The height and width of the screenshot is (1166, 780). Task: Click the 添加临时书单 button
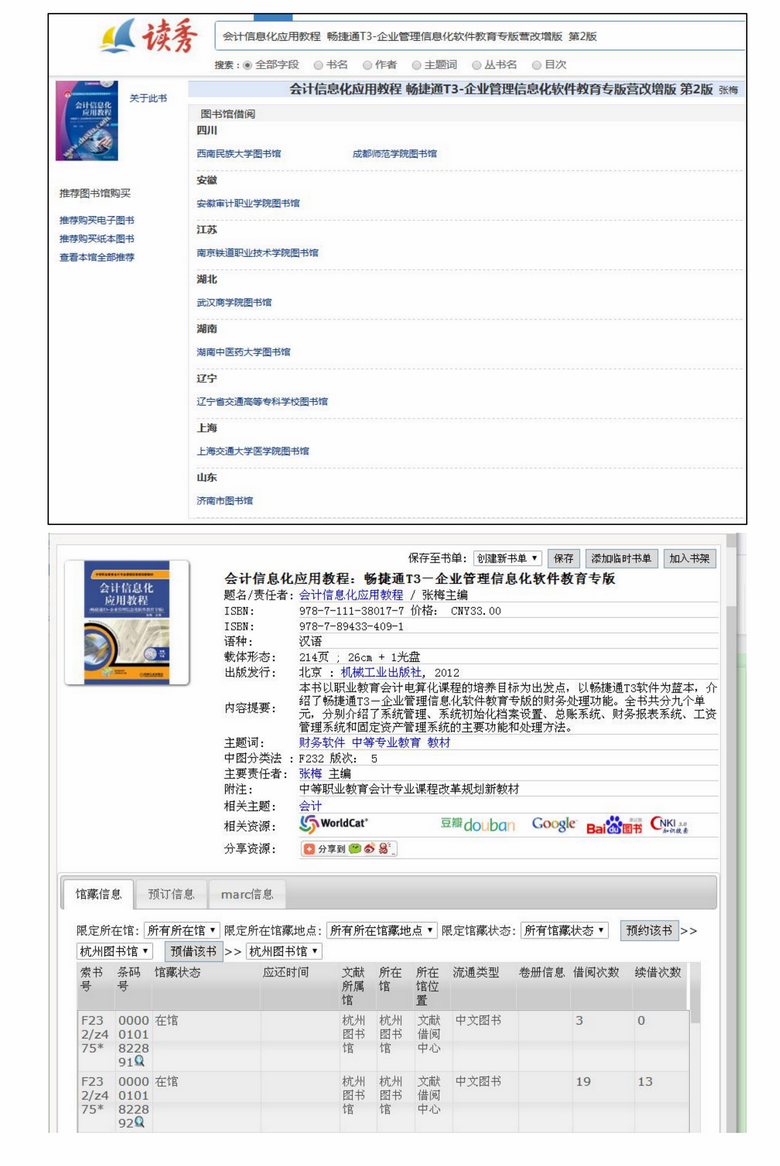[621, 558]
